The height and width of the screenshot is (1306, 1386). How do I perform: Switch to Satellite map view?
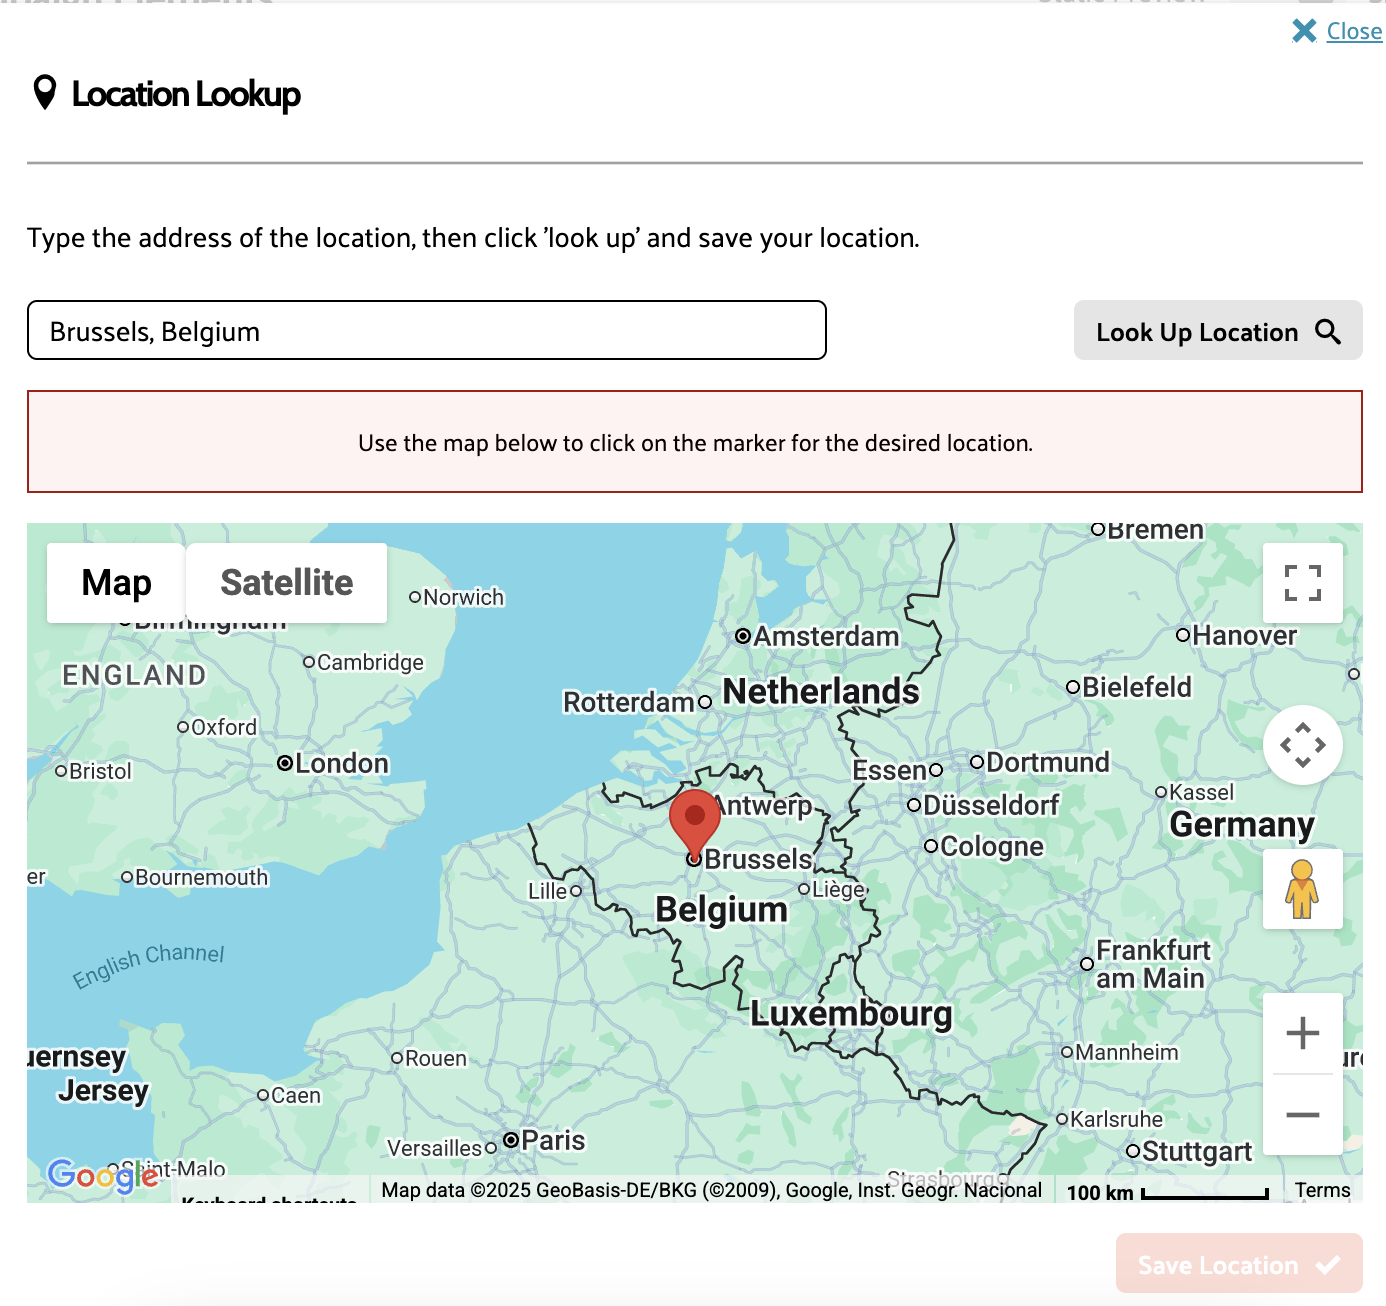click(286, 583)
